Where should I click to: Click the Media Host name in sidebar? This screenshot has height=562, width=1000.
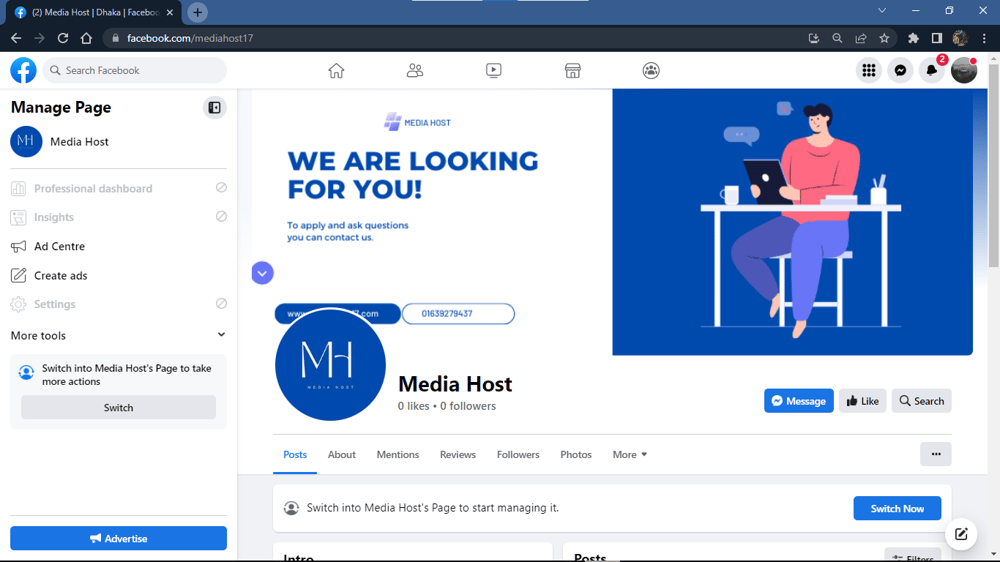tap(79, 142)
